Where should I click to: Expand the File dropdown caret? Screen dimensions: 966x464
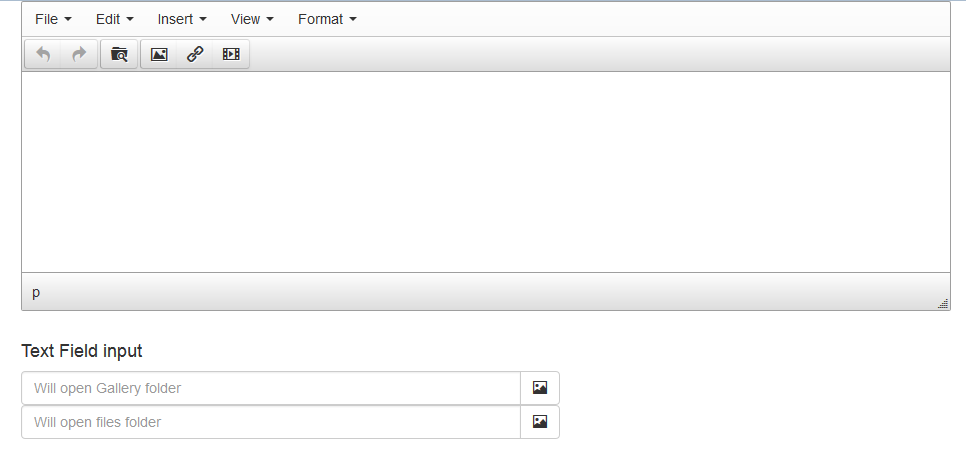click(x=68, y=20)
